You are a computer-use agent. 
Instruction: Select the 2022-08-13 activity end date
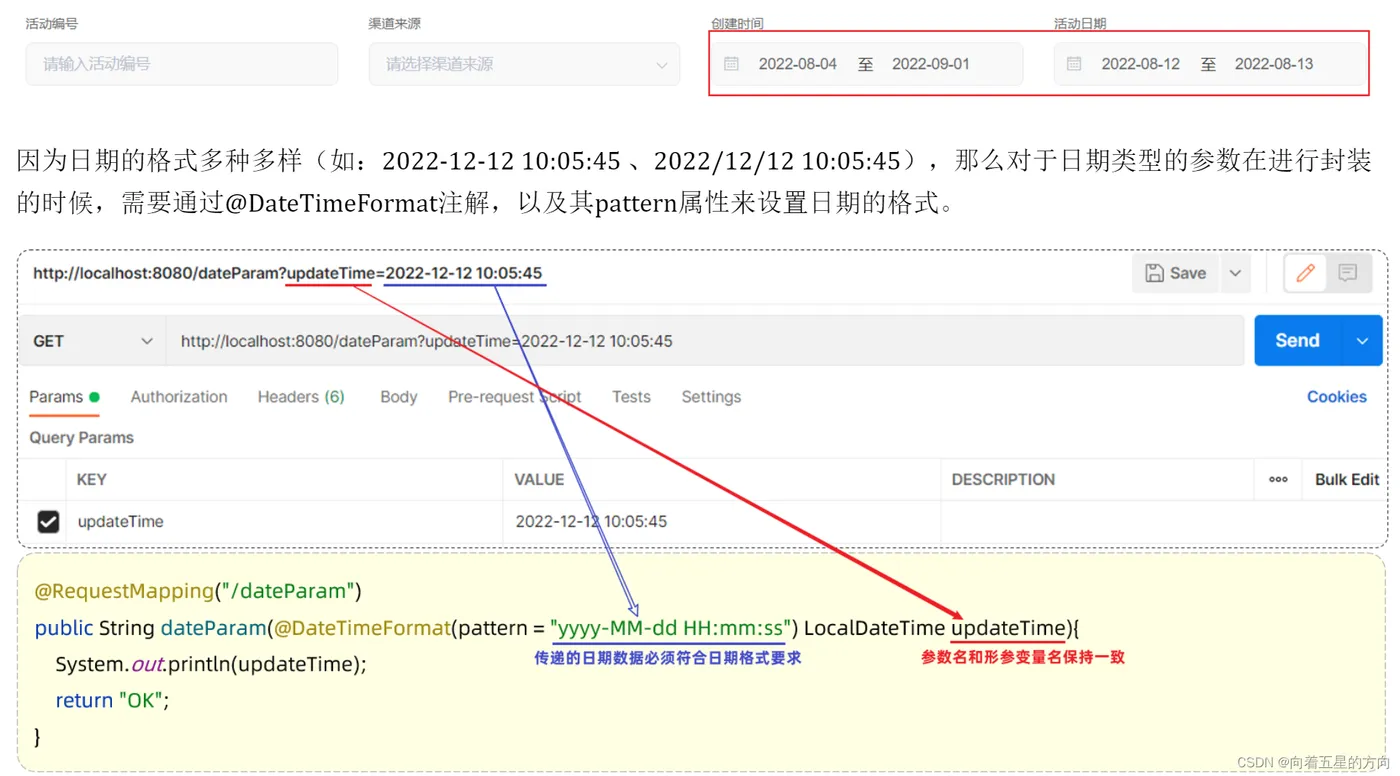point(1273,64)
